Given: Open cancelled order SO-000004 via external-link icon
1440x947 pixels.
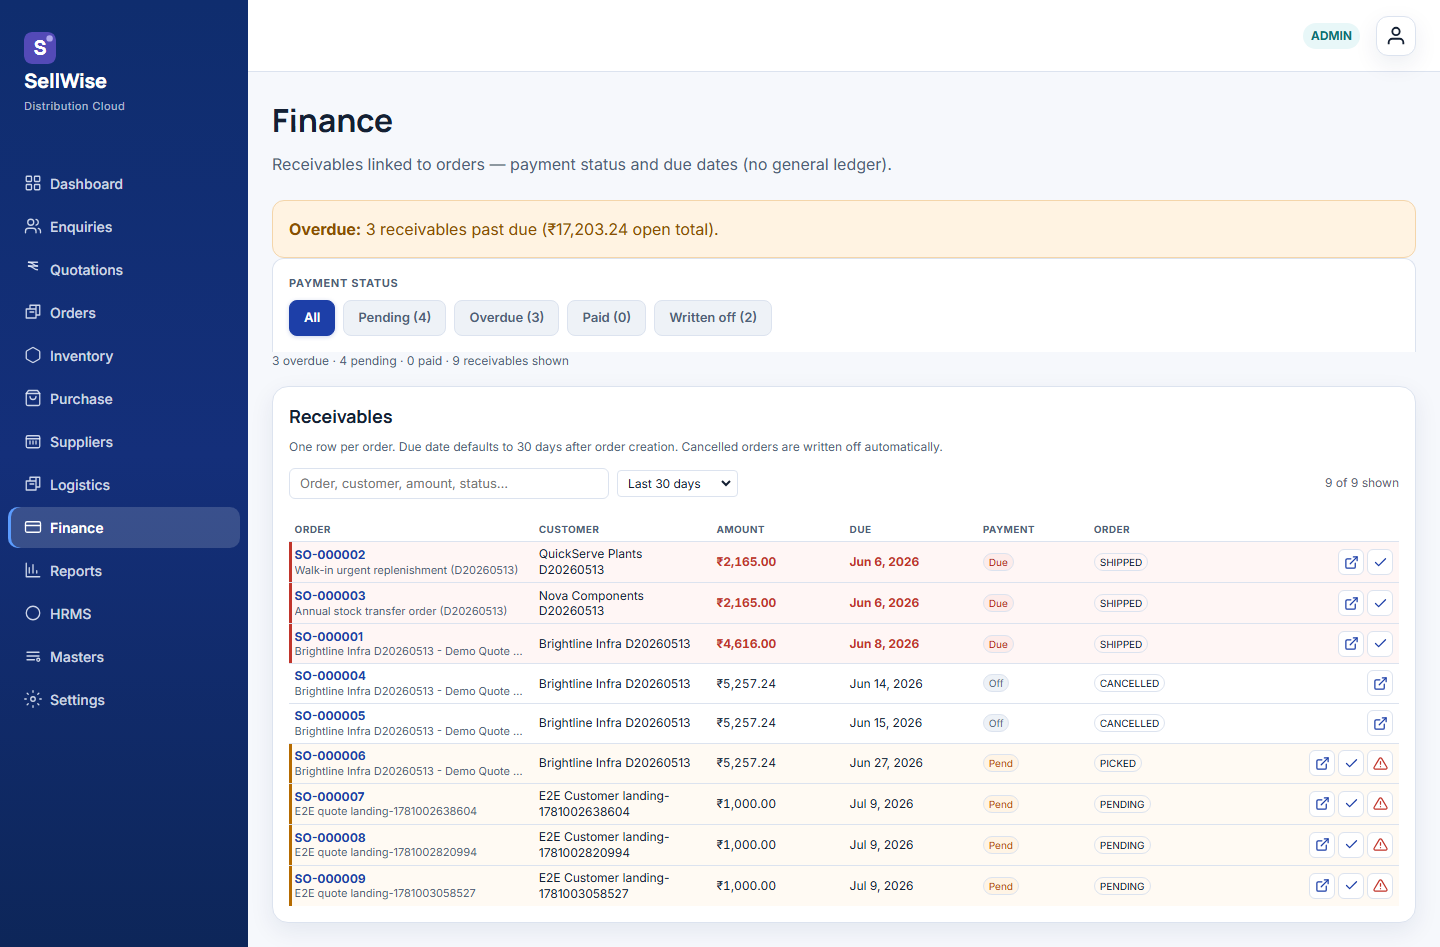Looking at the screenshot, I should point(1380,683).
